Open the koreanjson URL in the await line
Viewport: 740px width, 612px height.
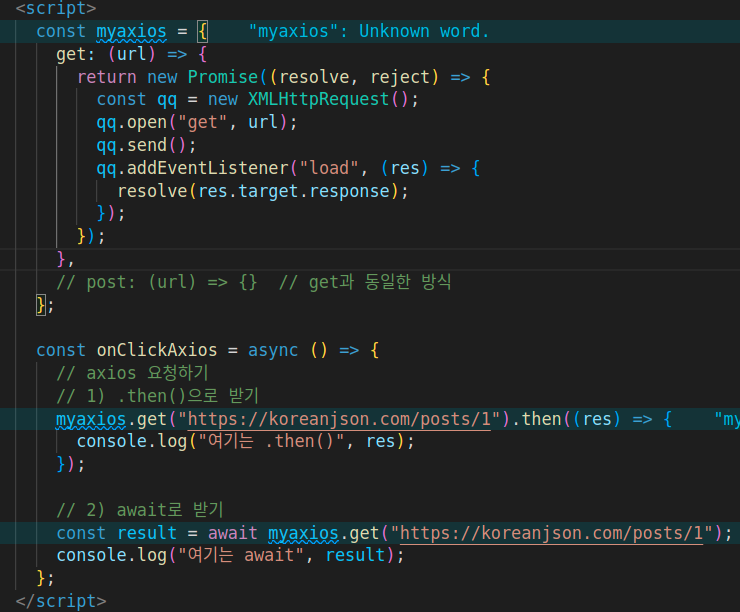551,533
